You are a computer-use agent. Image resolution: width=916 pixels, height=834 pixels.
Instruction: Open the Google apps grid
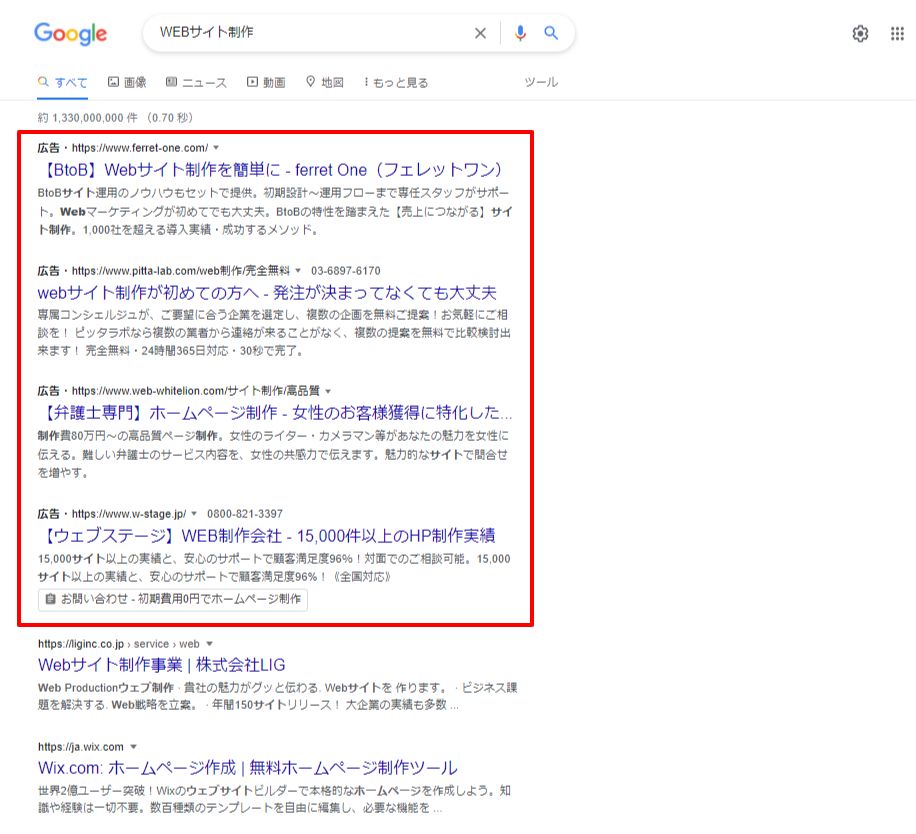[x=897, y=34]
